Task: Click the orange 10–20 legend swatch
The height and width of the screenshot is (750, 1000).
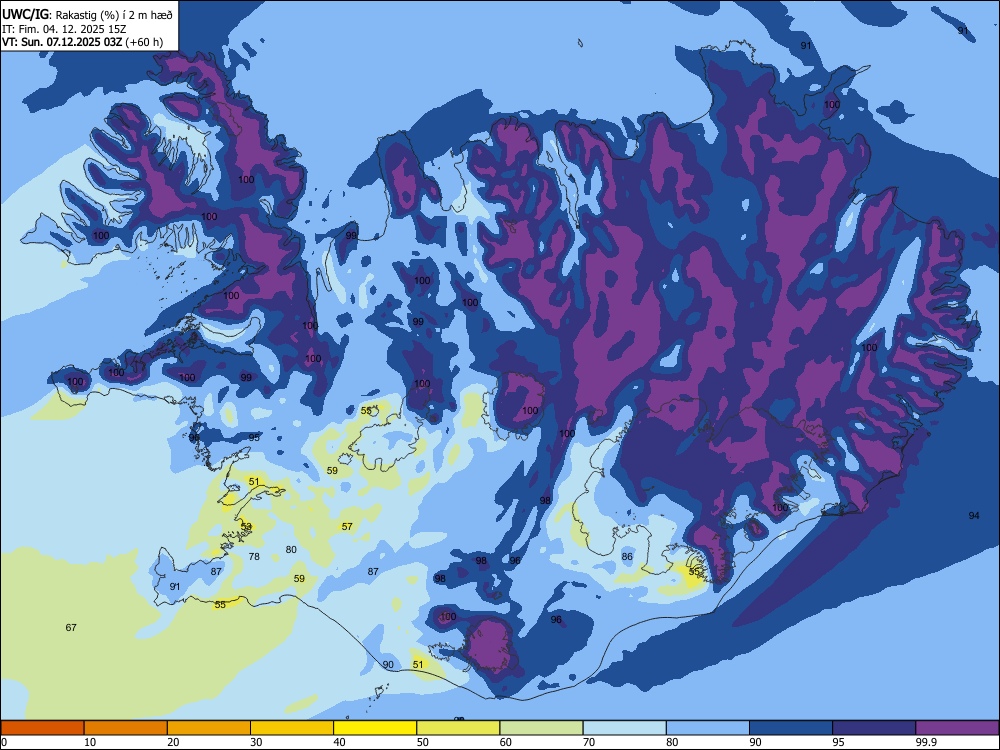Action: (x=126, y=728)
